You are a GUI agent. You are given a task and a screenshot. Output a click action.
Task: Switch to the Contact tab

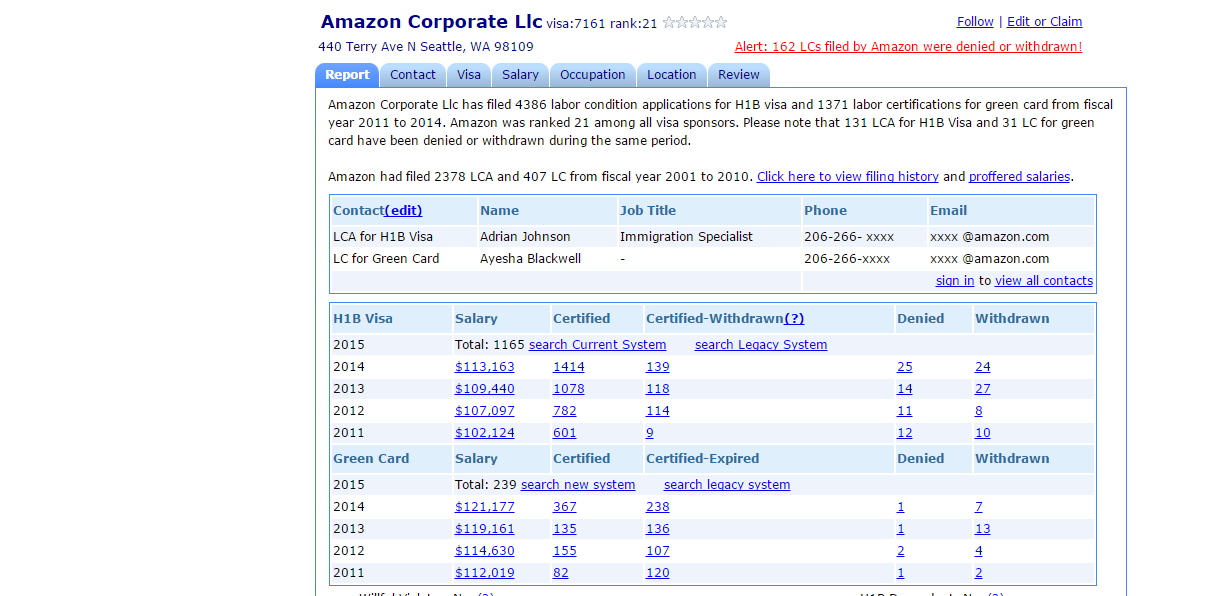pos(413,75)
